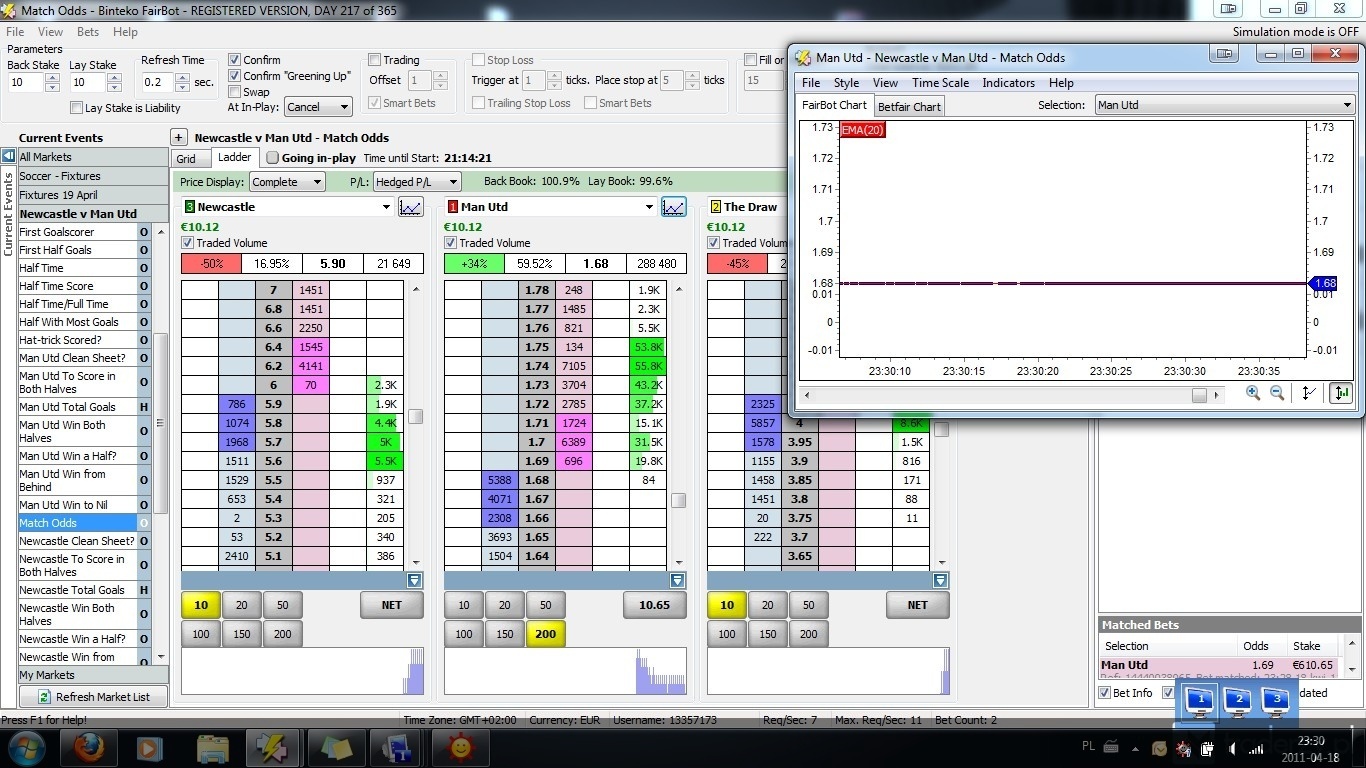
Task: Increase the Lay Stake spinner value
Action: tap(113, 77)
